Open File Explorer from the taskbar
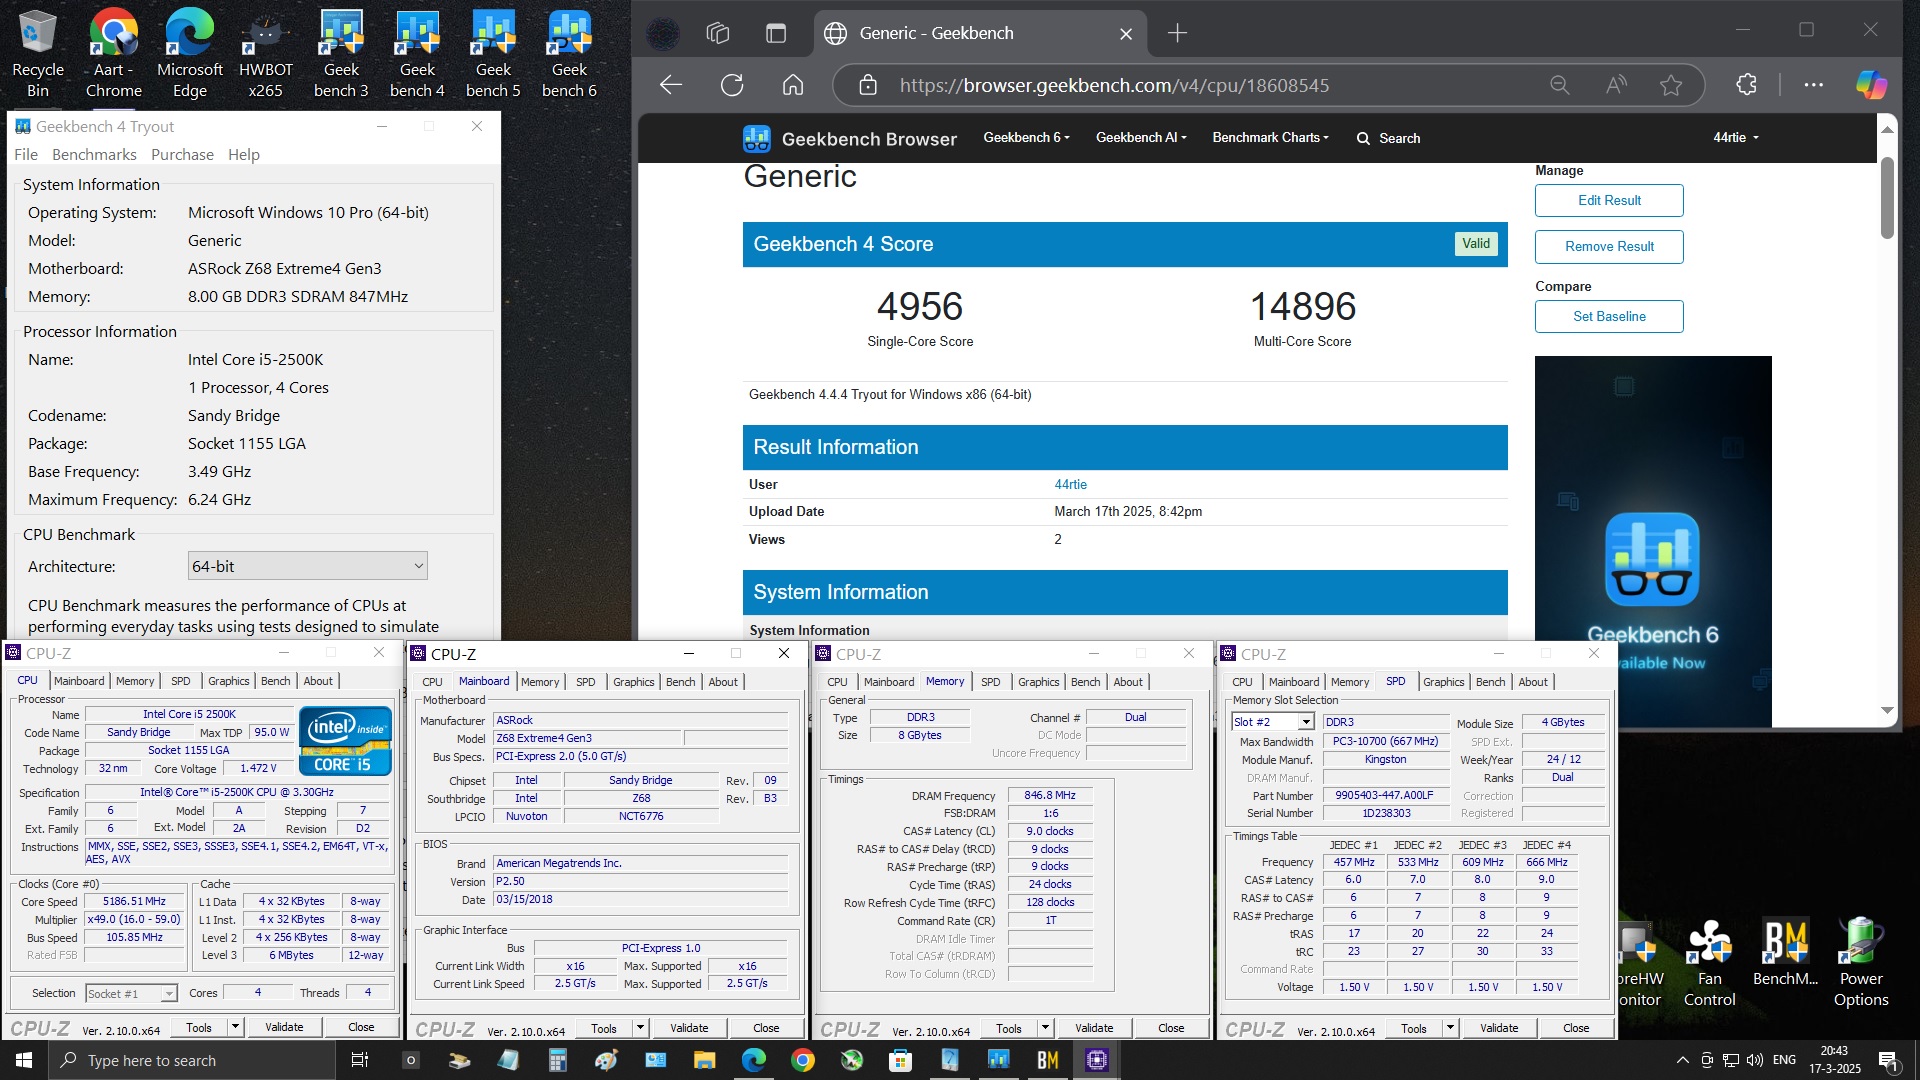Image resolution: width=1920 pixels, height=1080 pixels. click(x=704, y=1060)
